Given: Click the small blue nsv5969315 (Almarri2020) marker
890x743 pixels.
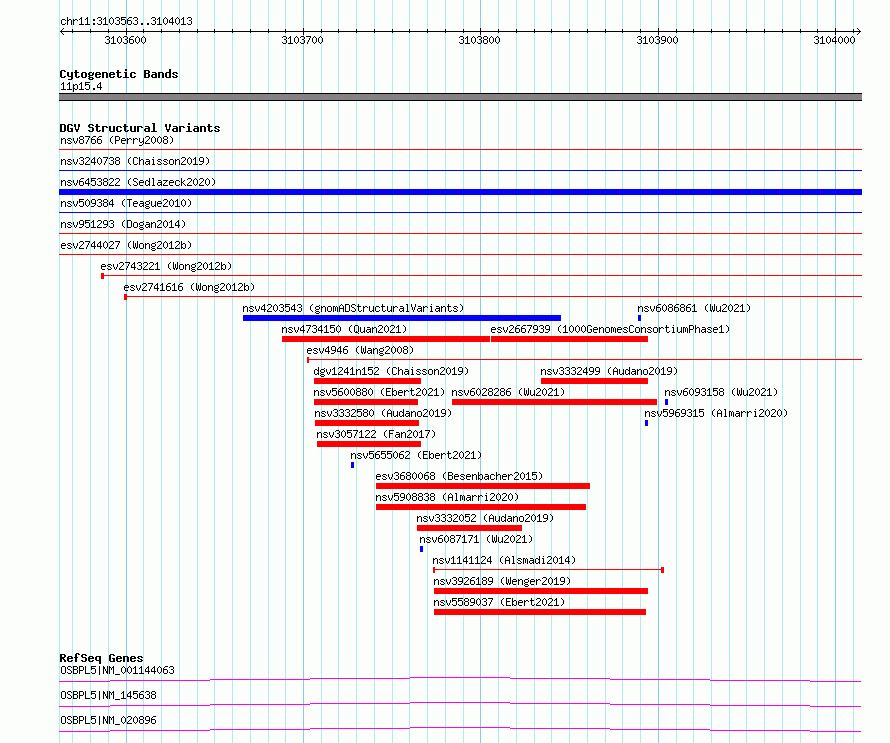Looking at the screenshot, I should click(x=646, y=423).
